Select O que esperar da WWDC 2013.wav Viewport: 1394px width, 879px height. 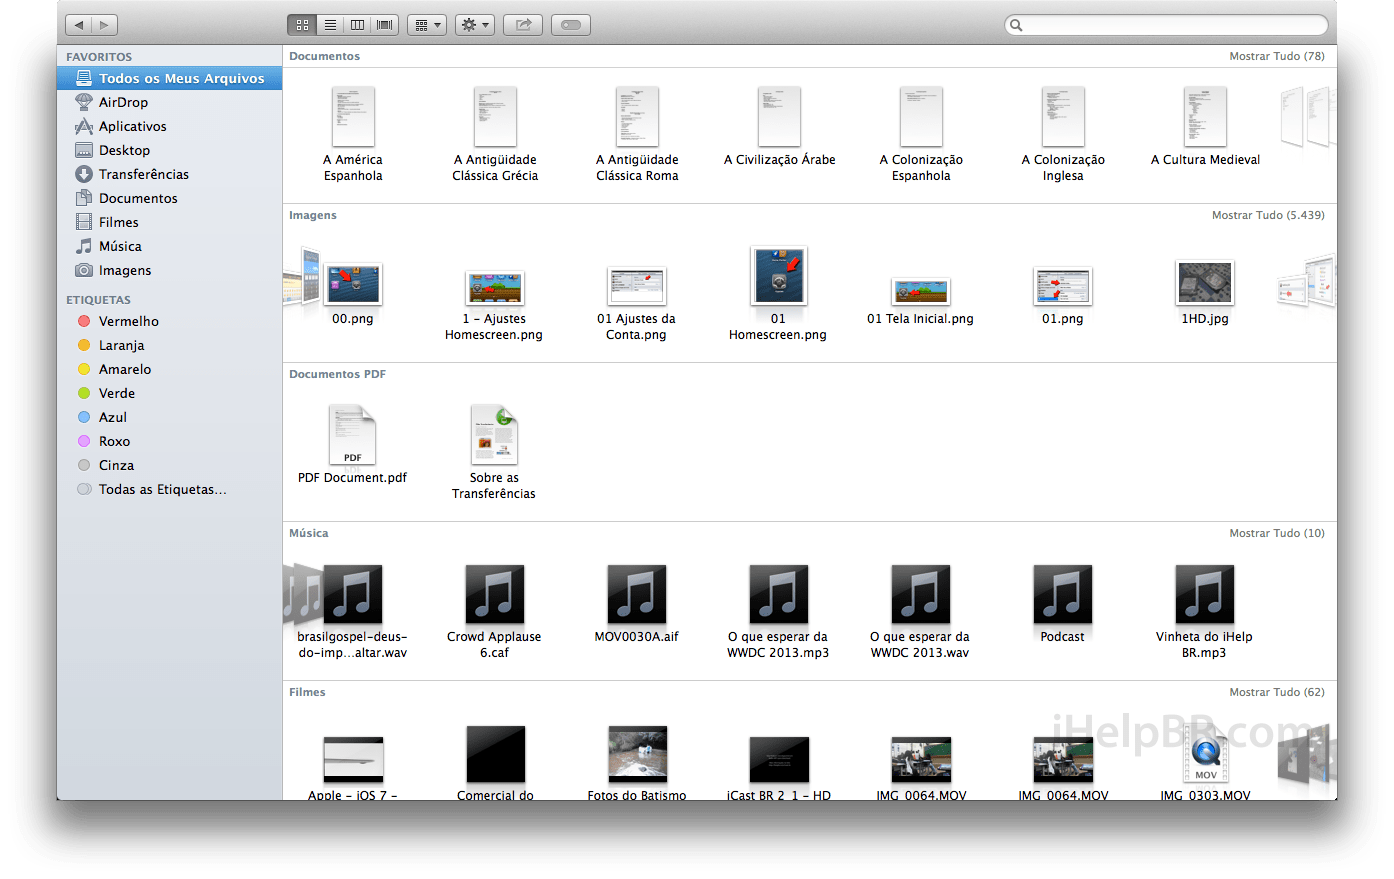[921, 612]
